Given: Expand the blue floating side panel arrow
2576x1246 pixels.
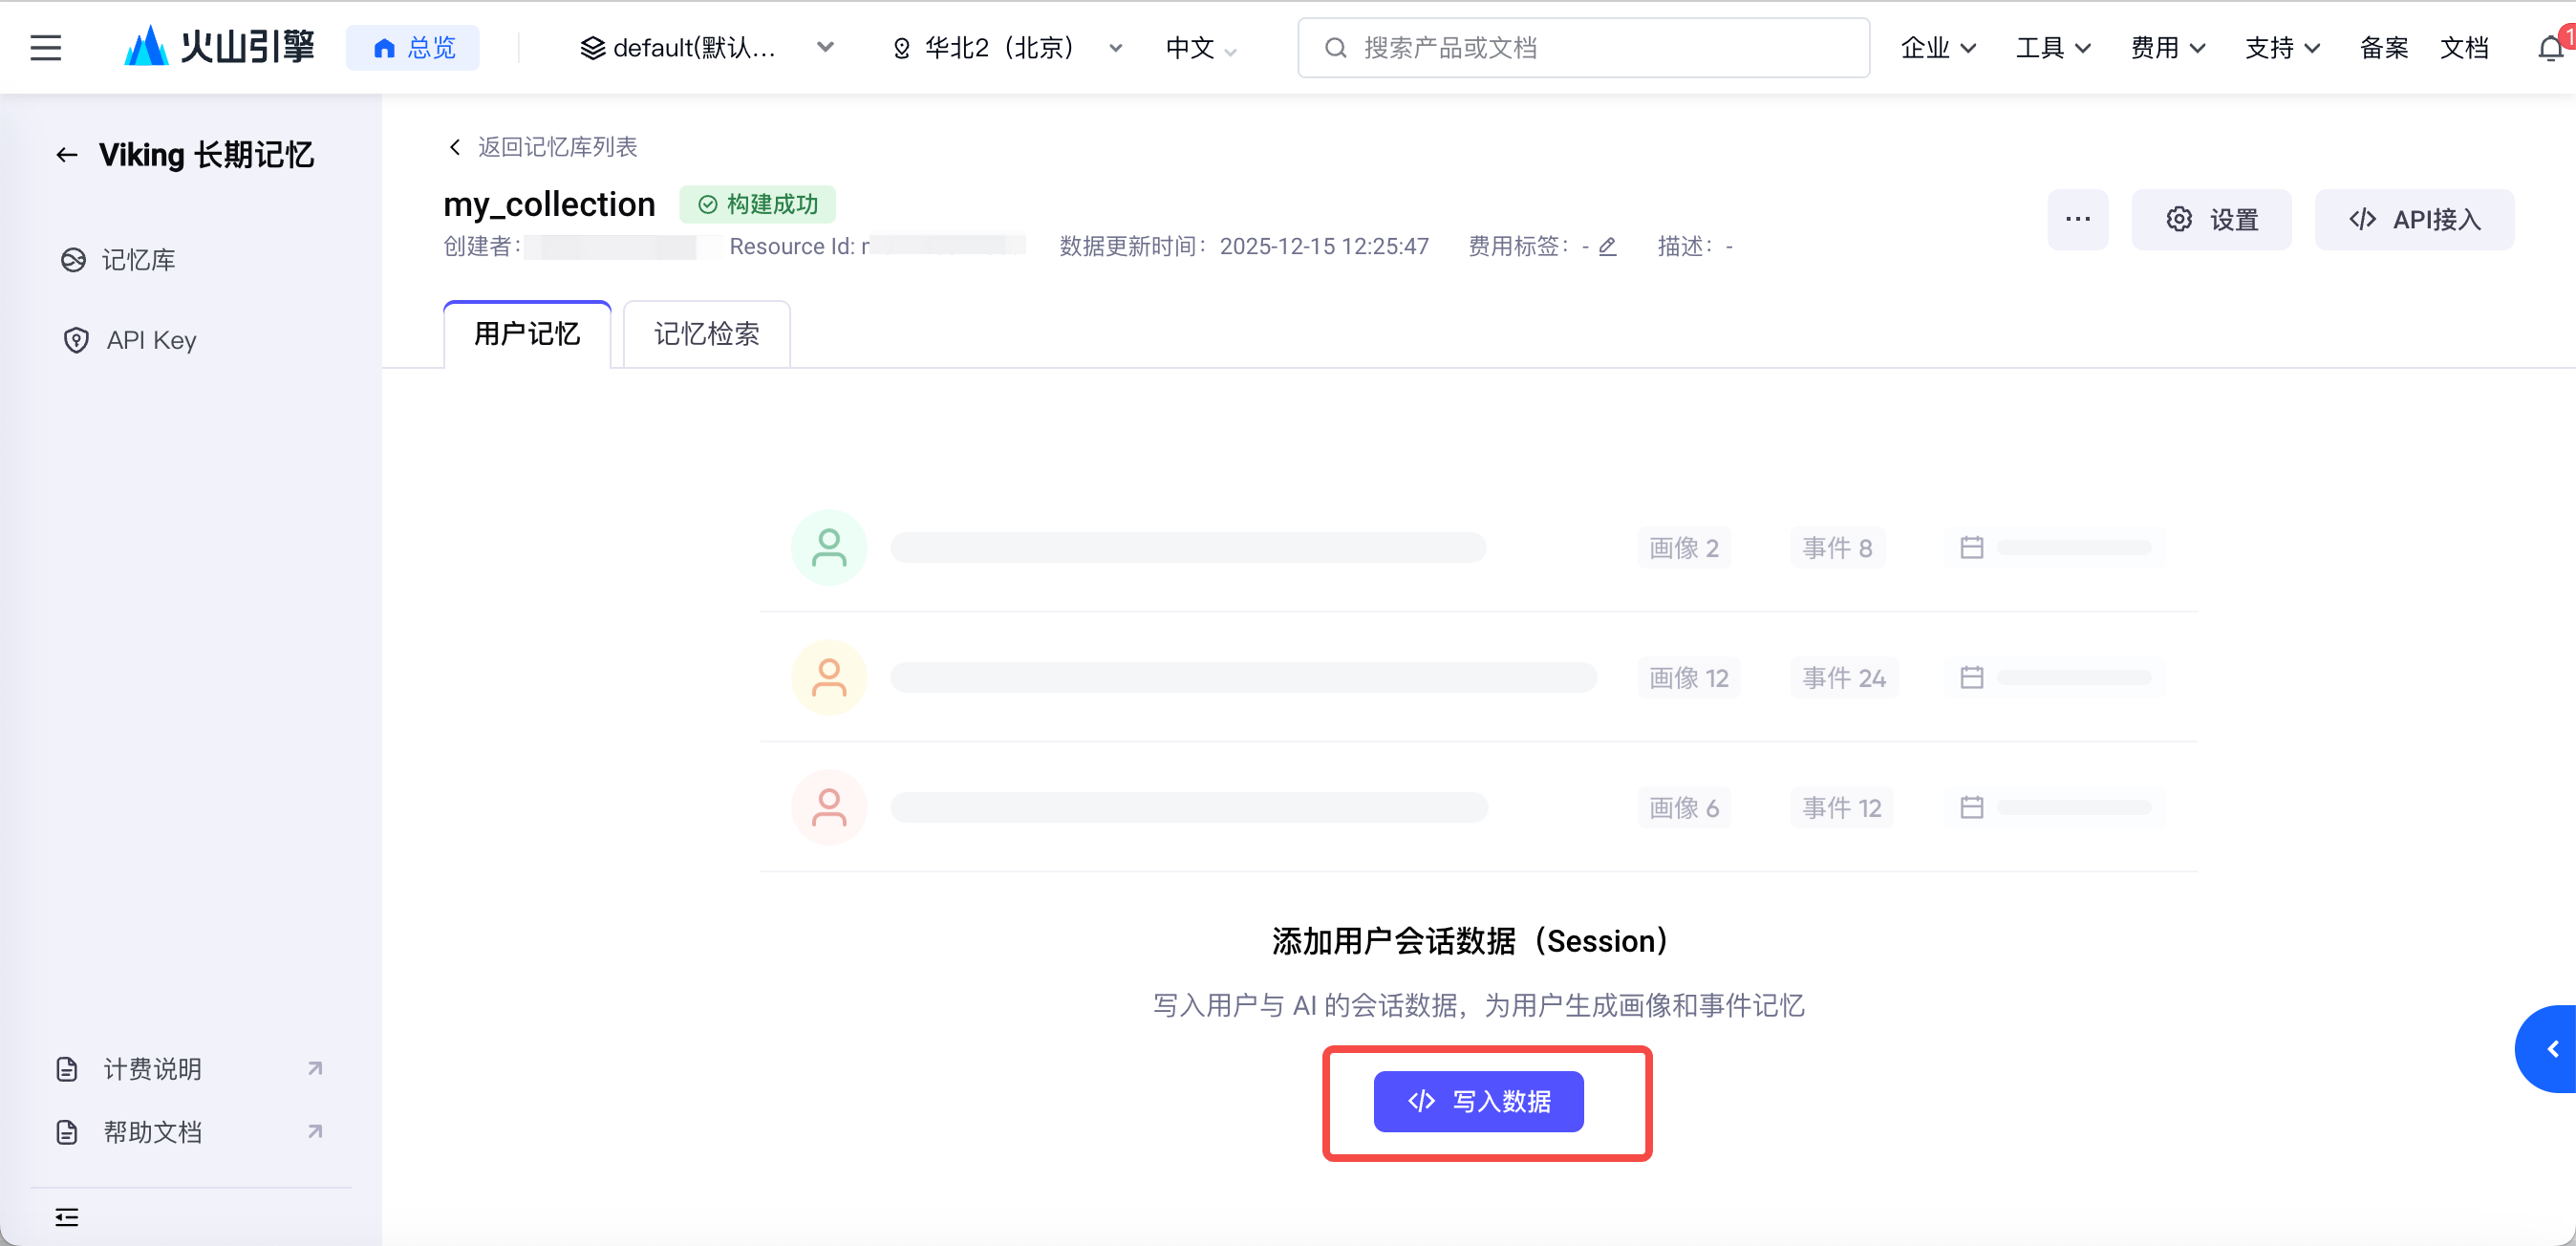Looking at the screenshot, I should pos(2551,1049).
